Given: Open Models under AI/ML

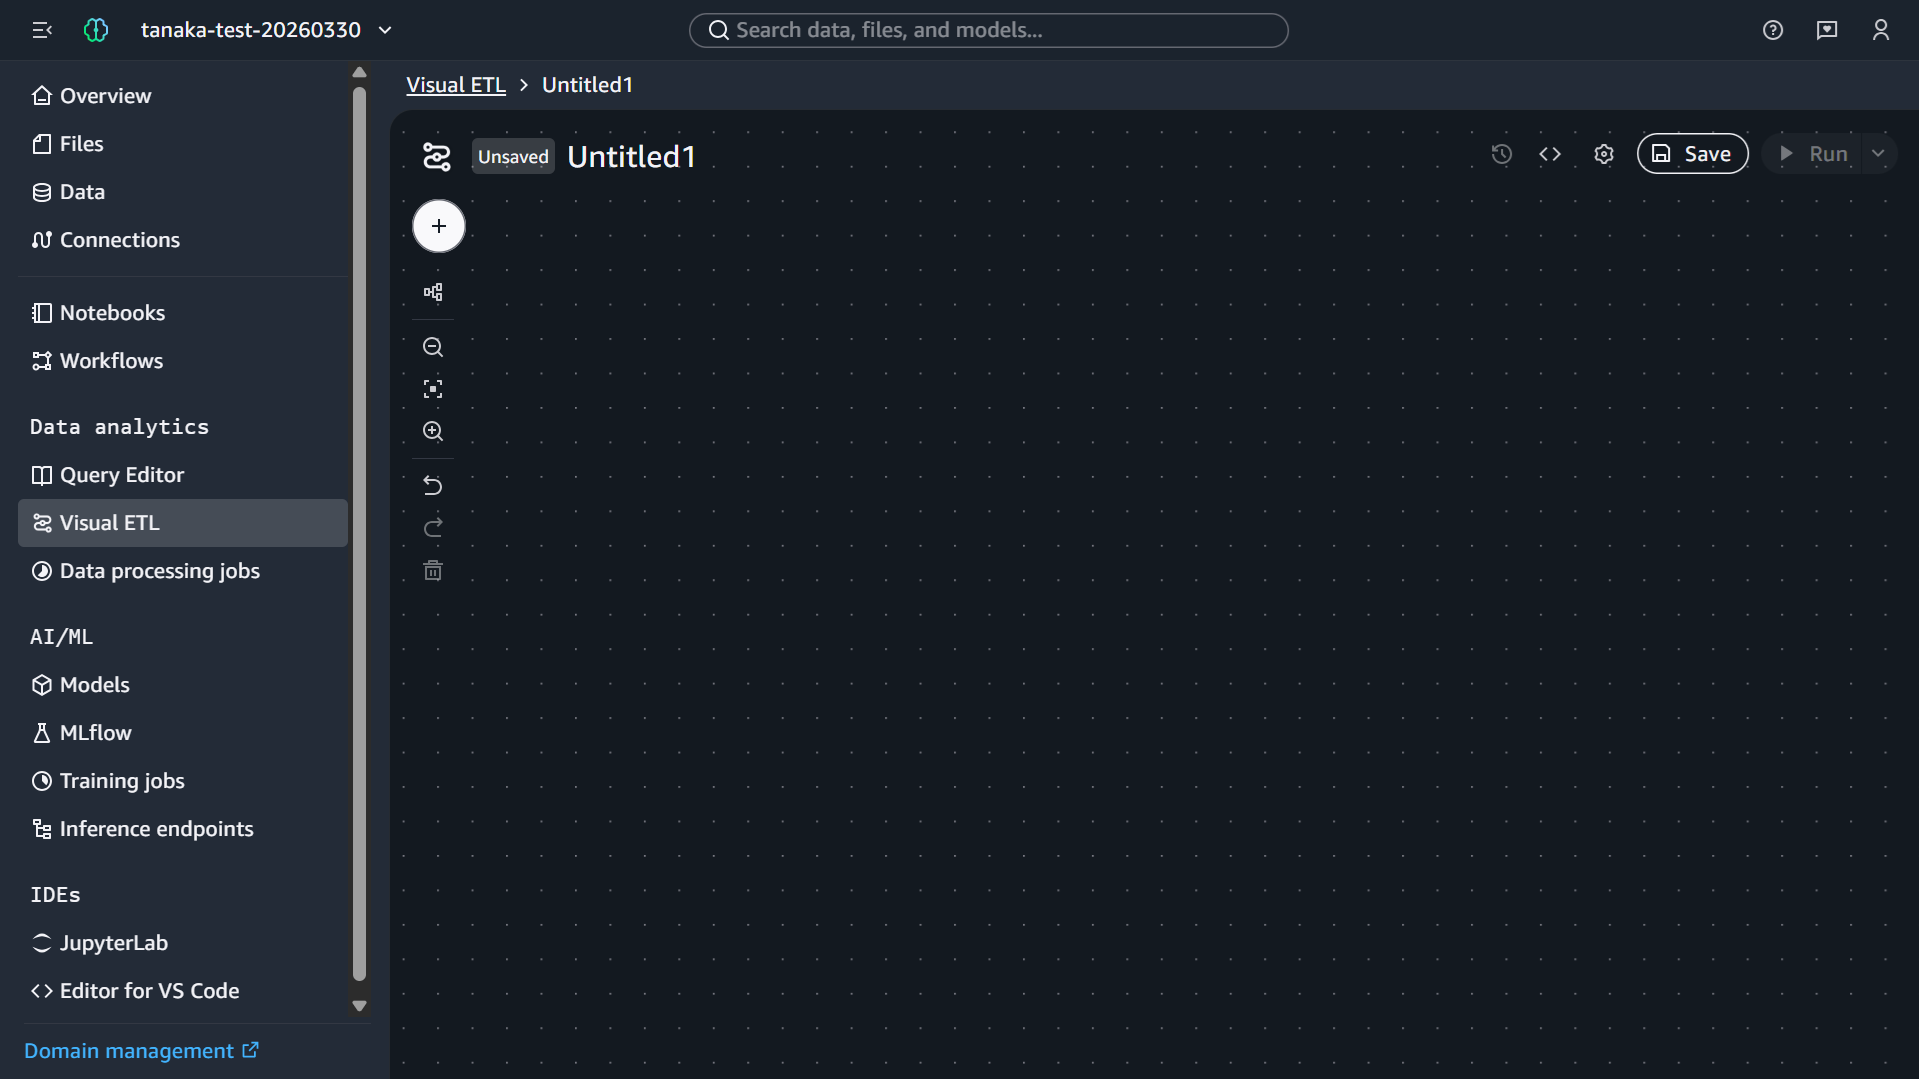Looking at the screenshot, I should (183, 685).
